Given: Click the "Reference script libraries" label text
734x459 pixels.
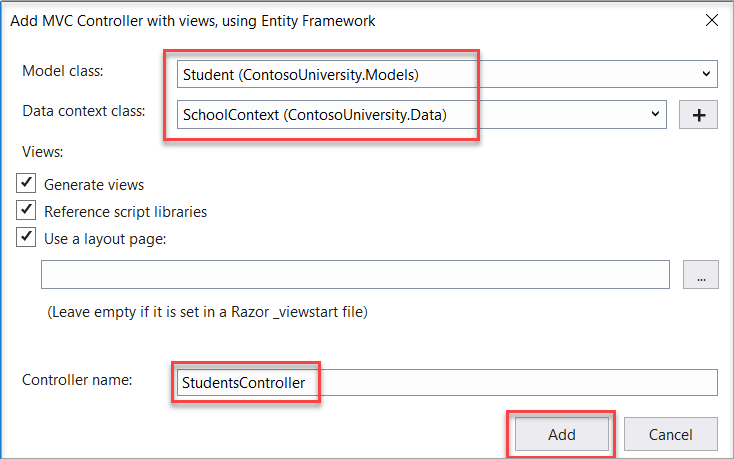Looking at the screenshot, I should click(x=126, y=212).
